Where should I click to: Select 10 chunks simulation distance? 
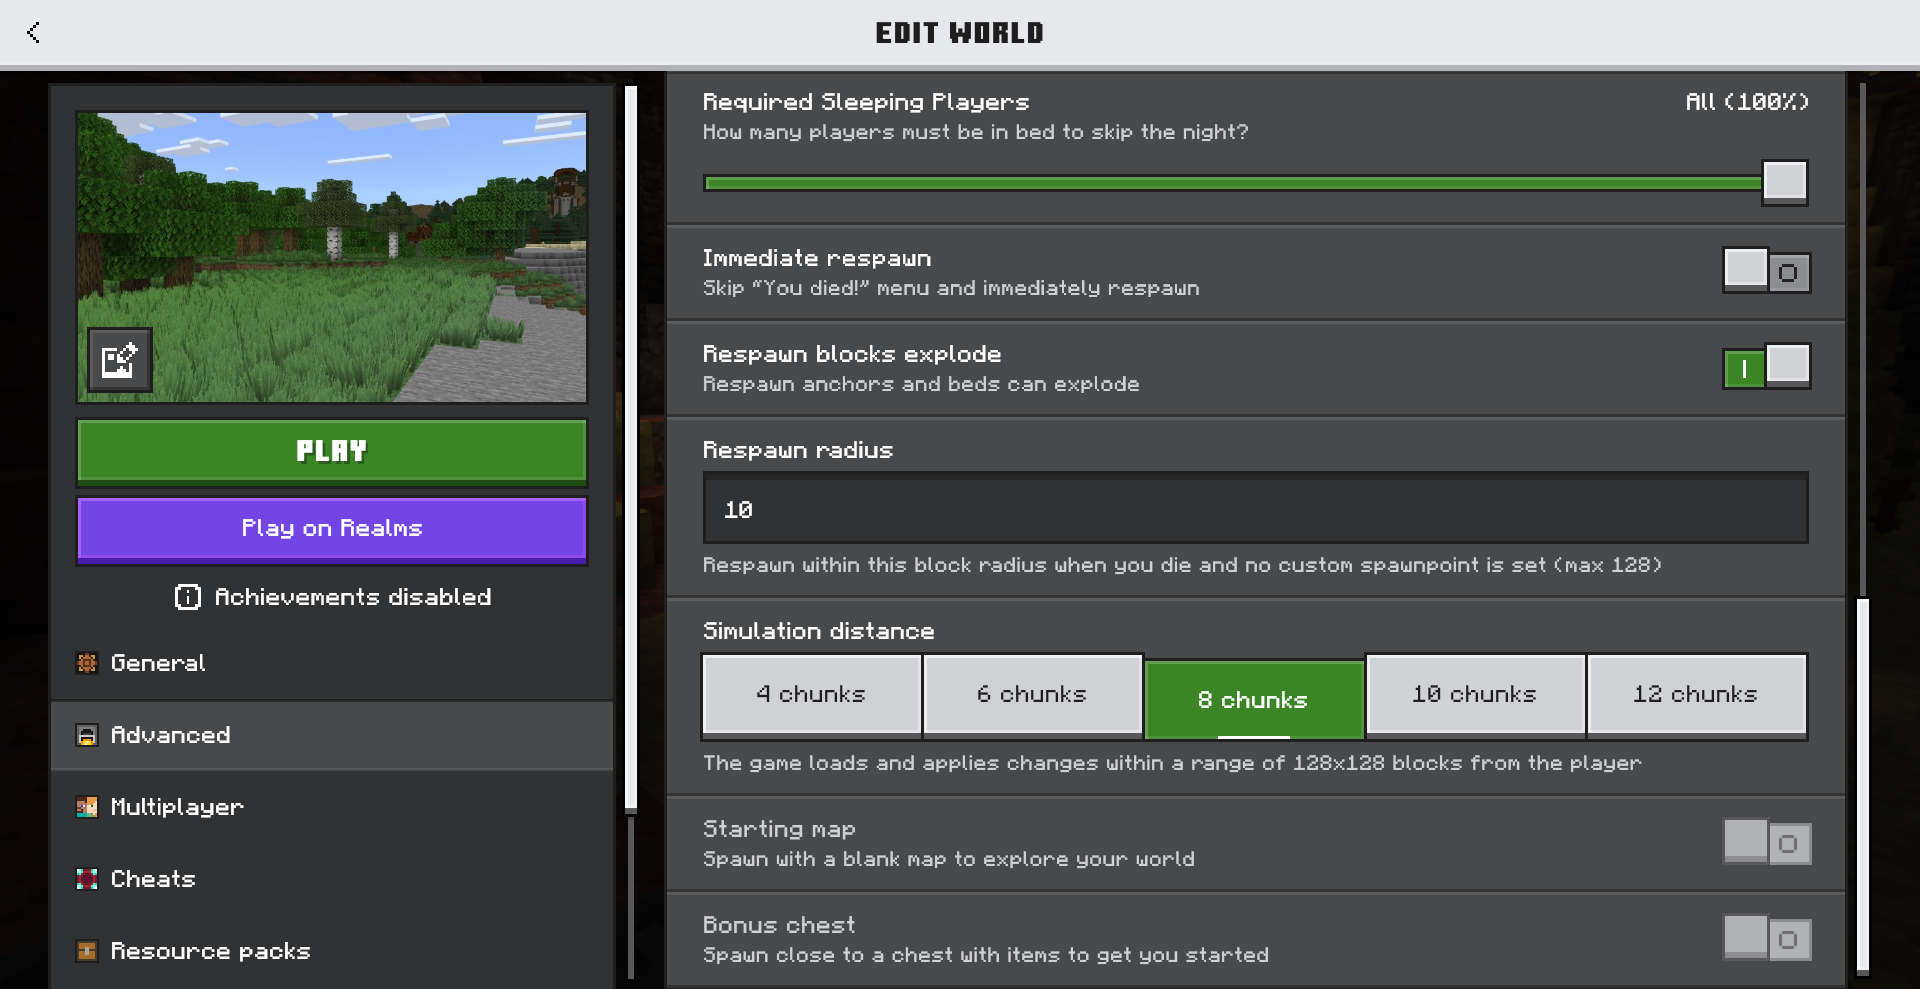[x=1474, y=695]
